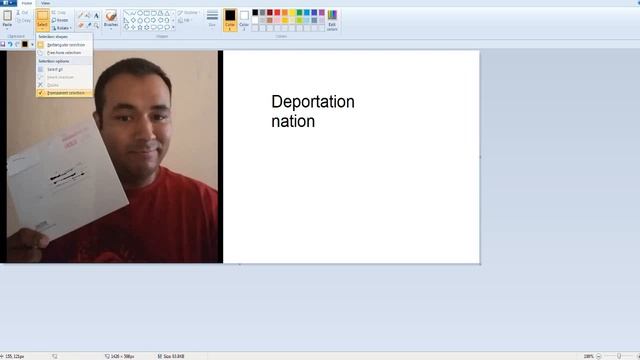The image size is (640, 360).
Task: Click the Paste clipboard icon
Action: click(x=7, y=16)
